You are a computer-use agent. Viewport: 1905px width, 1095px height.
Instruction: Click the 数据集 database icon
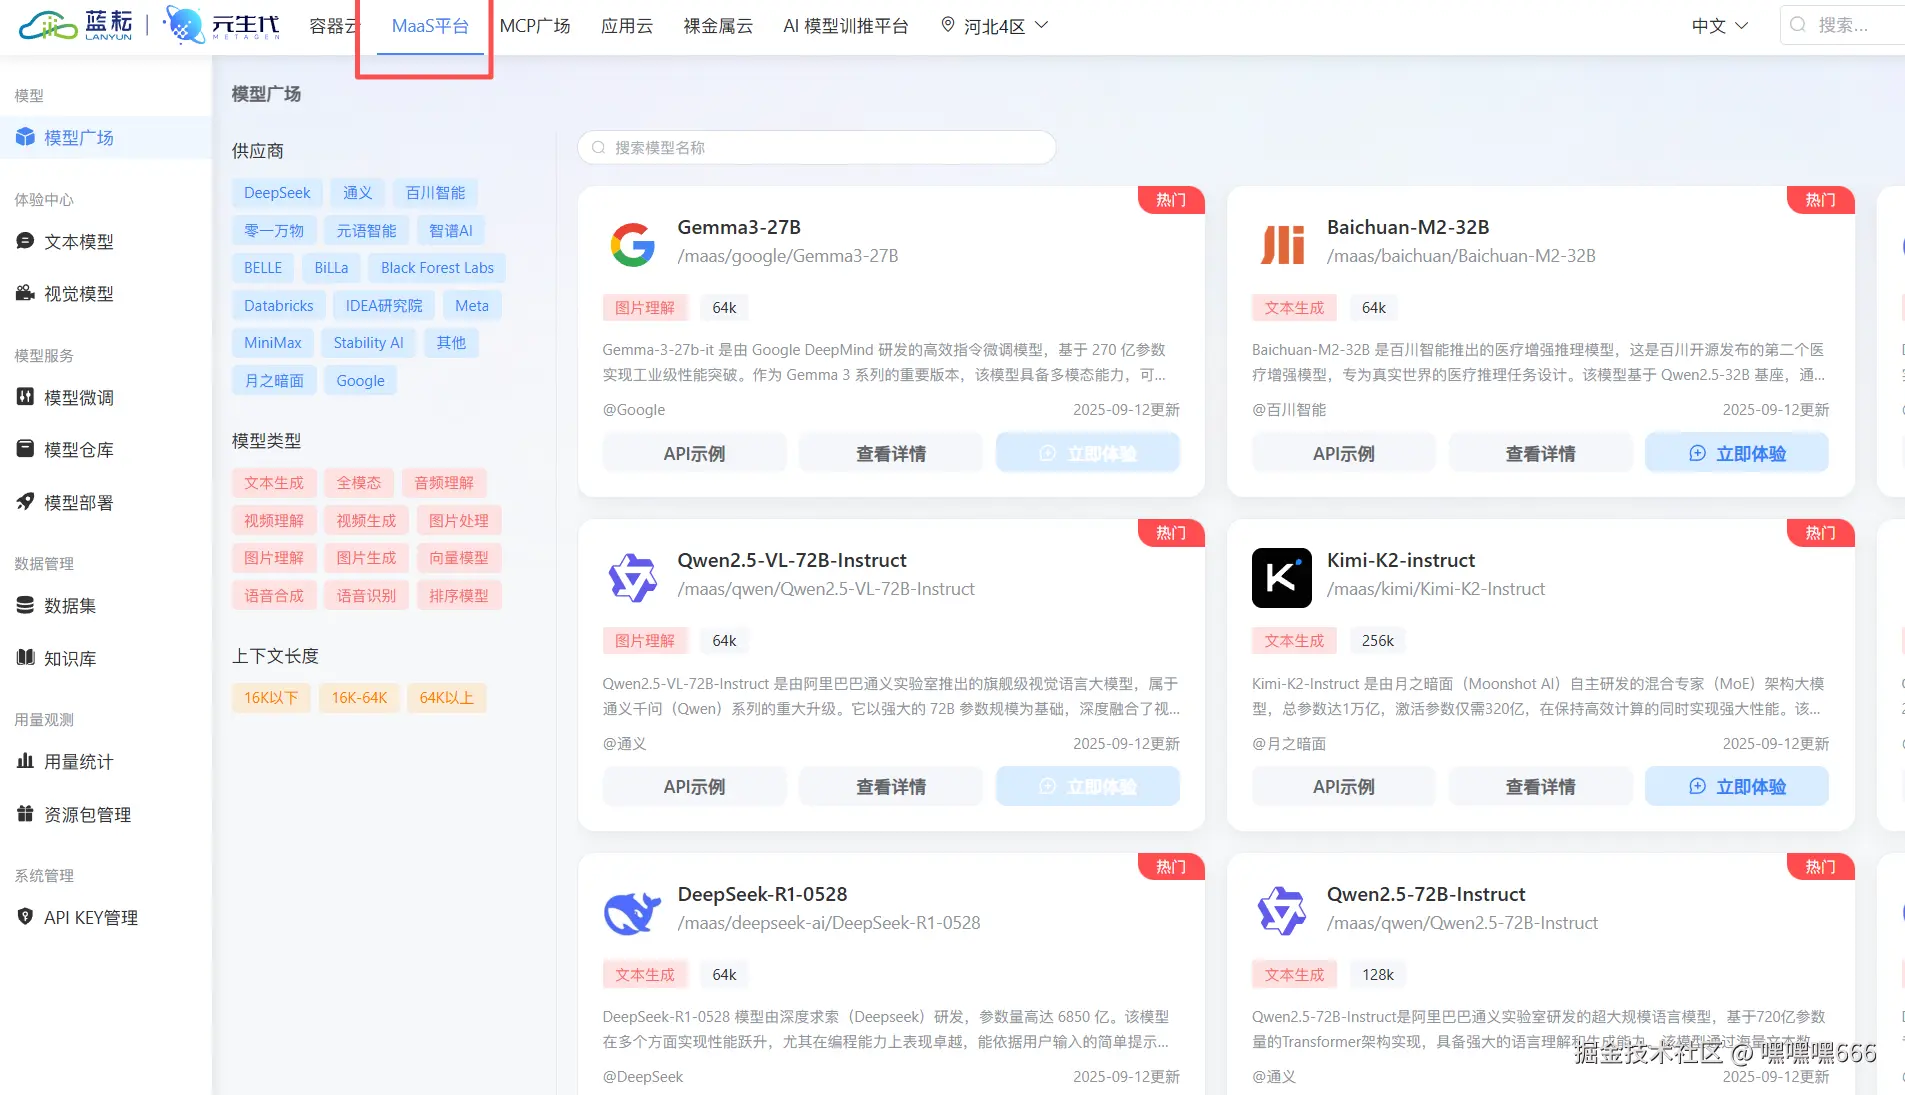[x=25, y=605]
